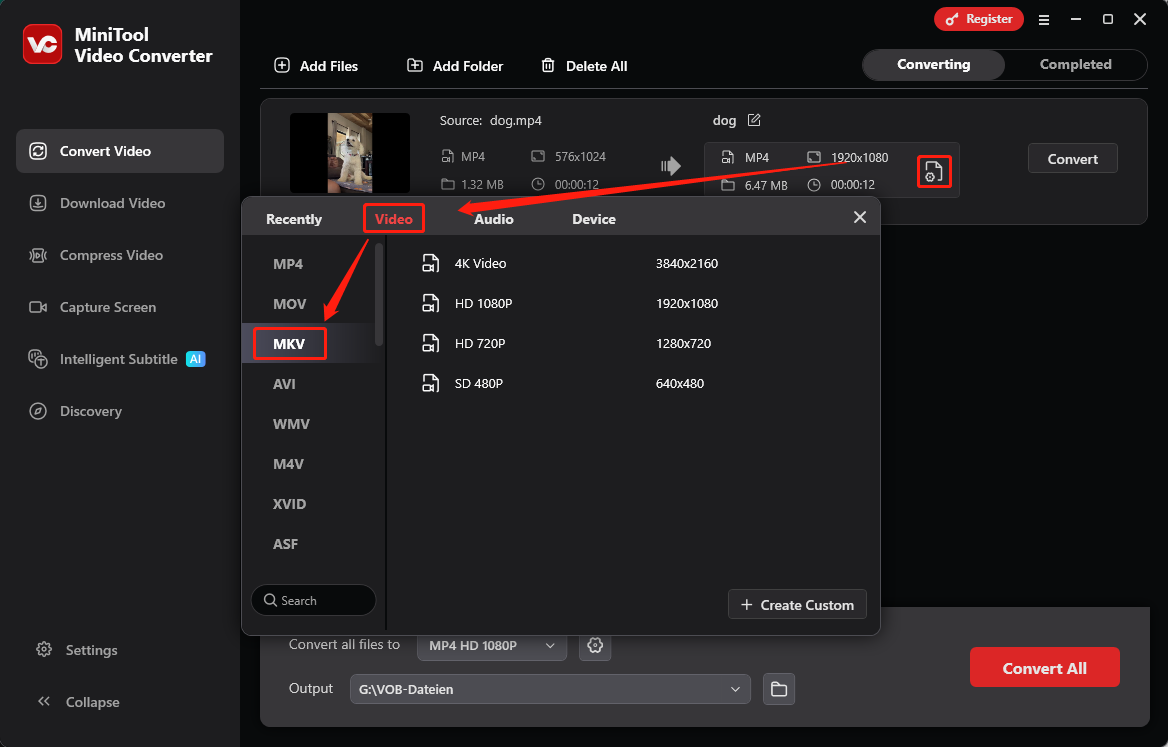This screenshot has height=747, width=1168.
Task: Click the Add Files icon
Action: [x=281, y=65]
